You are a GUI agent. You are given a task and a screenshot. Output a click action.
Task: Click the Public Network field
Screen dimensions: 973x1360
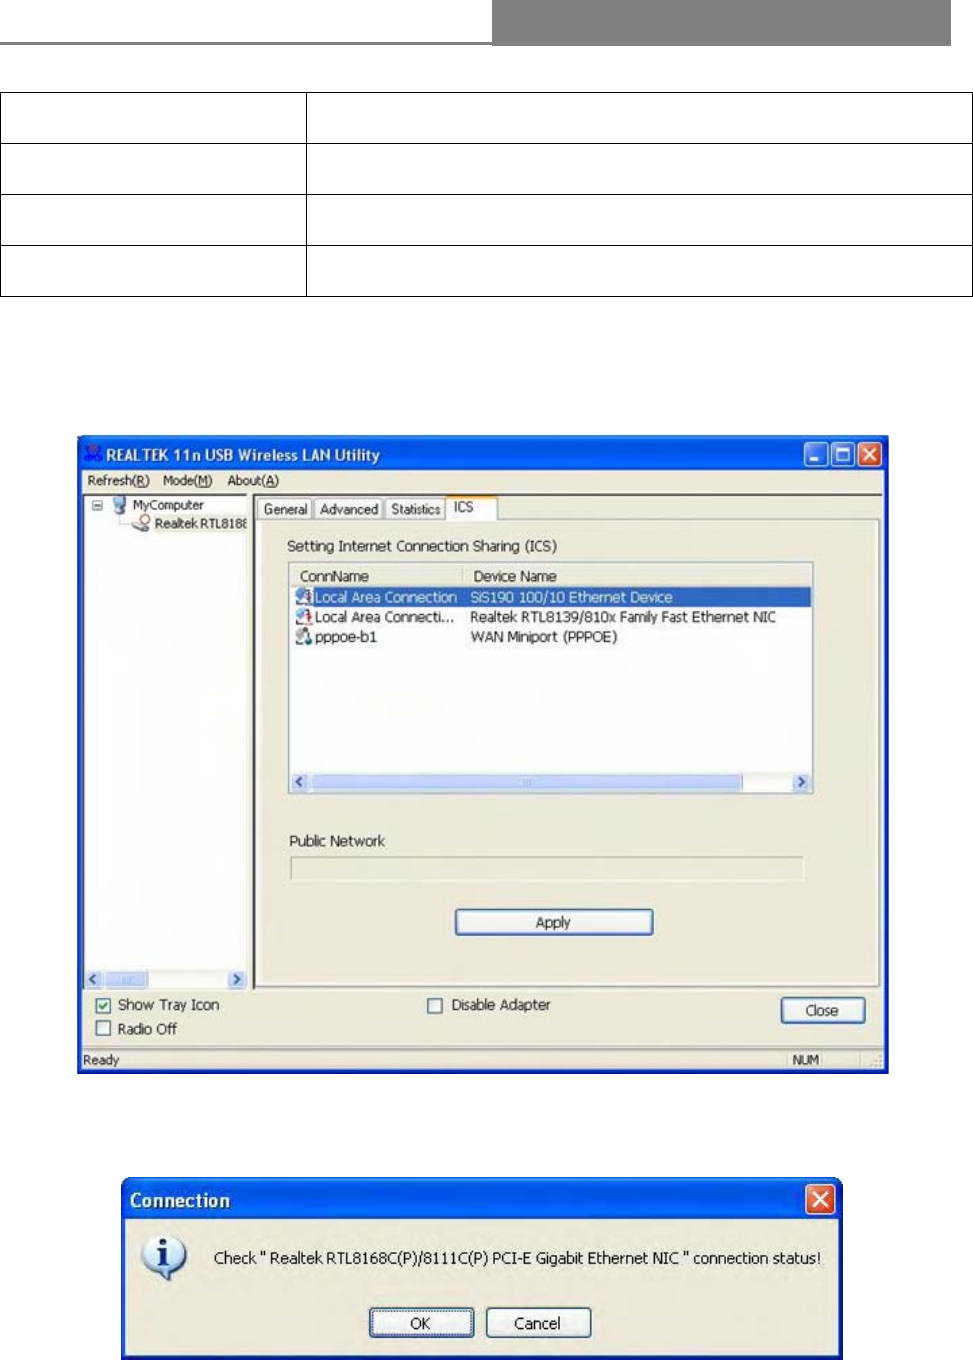[547, 869]
